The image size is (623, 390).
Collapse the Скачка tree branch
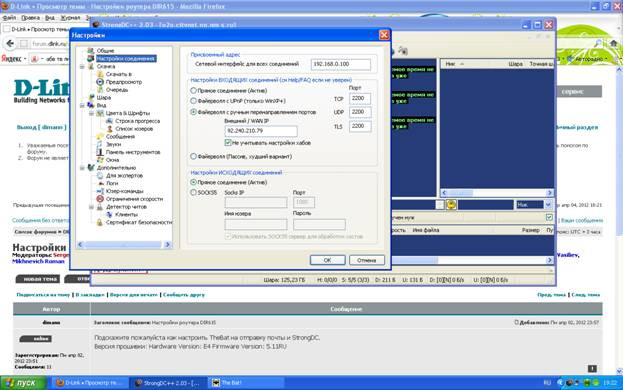[x=82, y=67]
